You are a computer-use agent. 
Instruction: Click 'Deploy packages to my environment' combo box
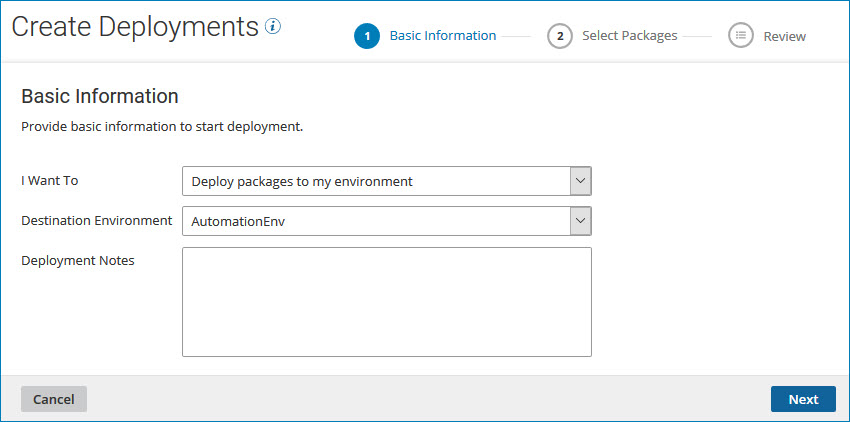pos(387,181)
